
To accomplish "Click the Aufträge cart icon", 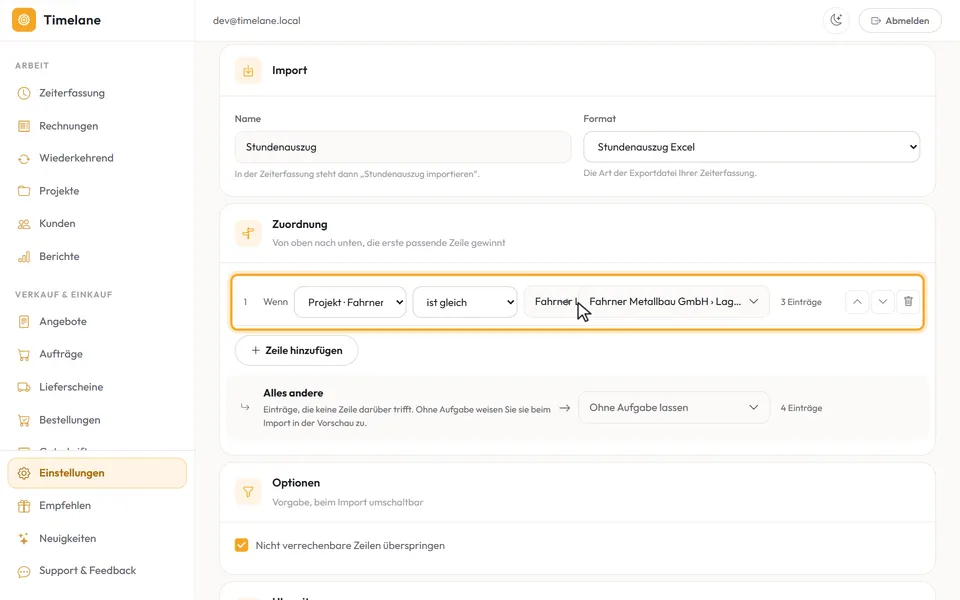I will point(24,354).
